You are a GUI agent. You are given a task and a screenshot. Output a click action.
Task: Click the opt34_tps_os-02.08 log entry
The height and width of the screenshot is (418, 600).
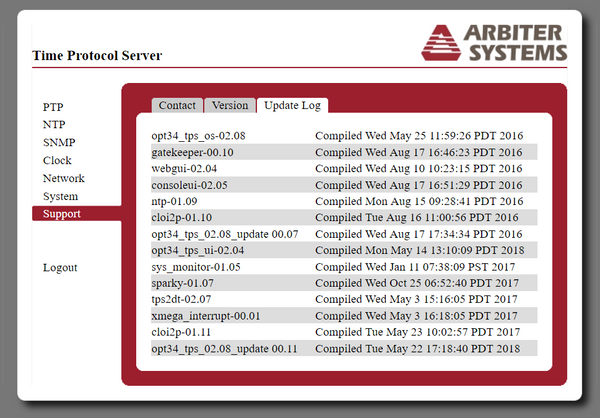click(198, 135)
